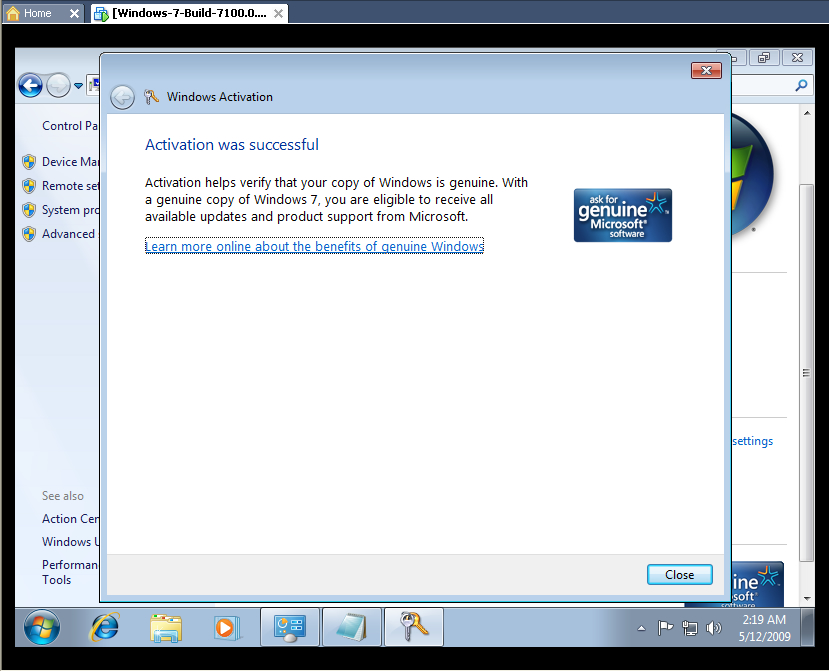
Task: Click the Close button in the activation dialog
Action: (679, 575)
